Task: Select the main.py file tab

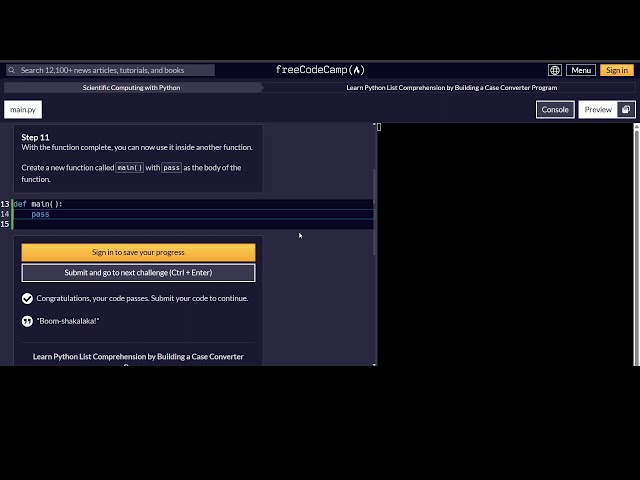Action: point(23,109)
